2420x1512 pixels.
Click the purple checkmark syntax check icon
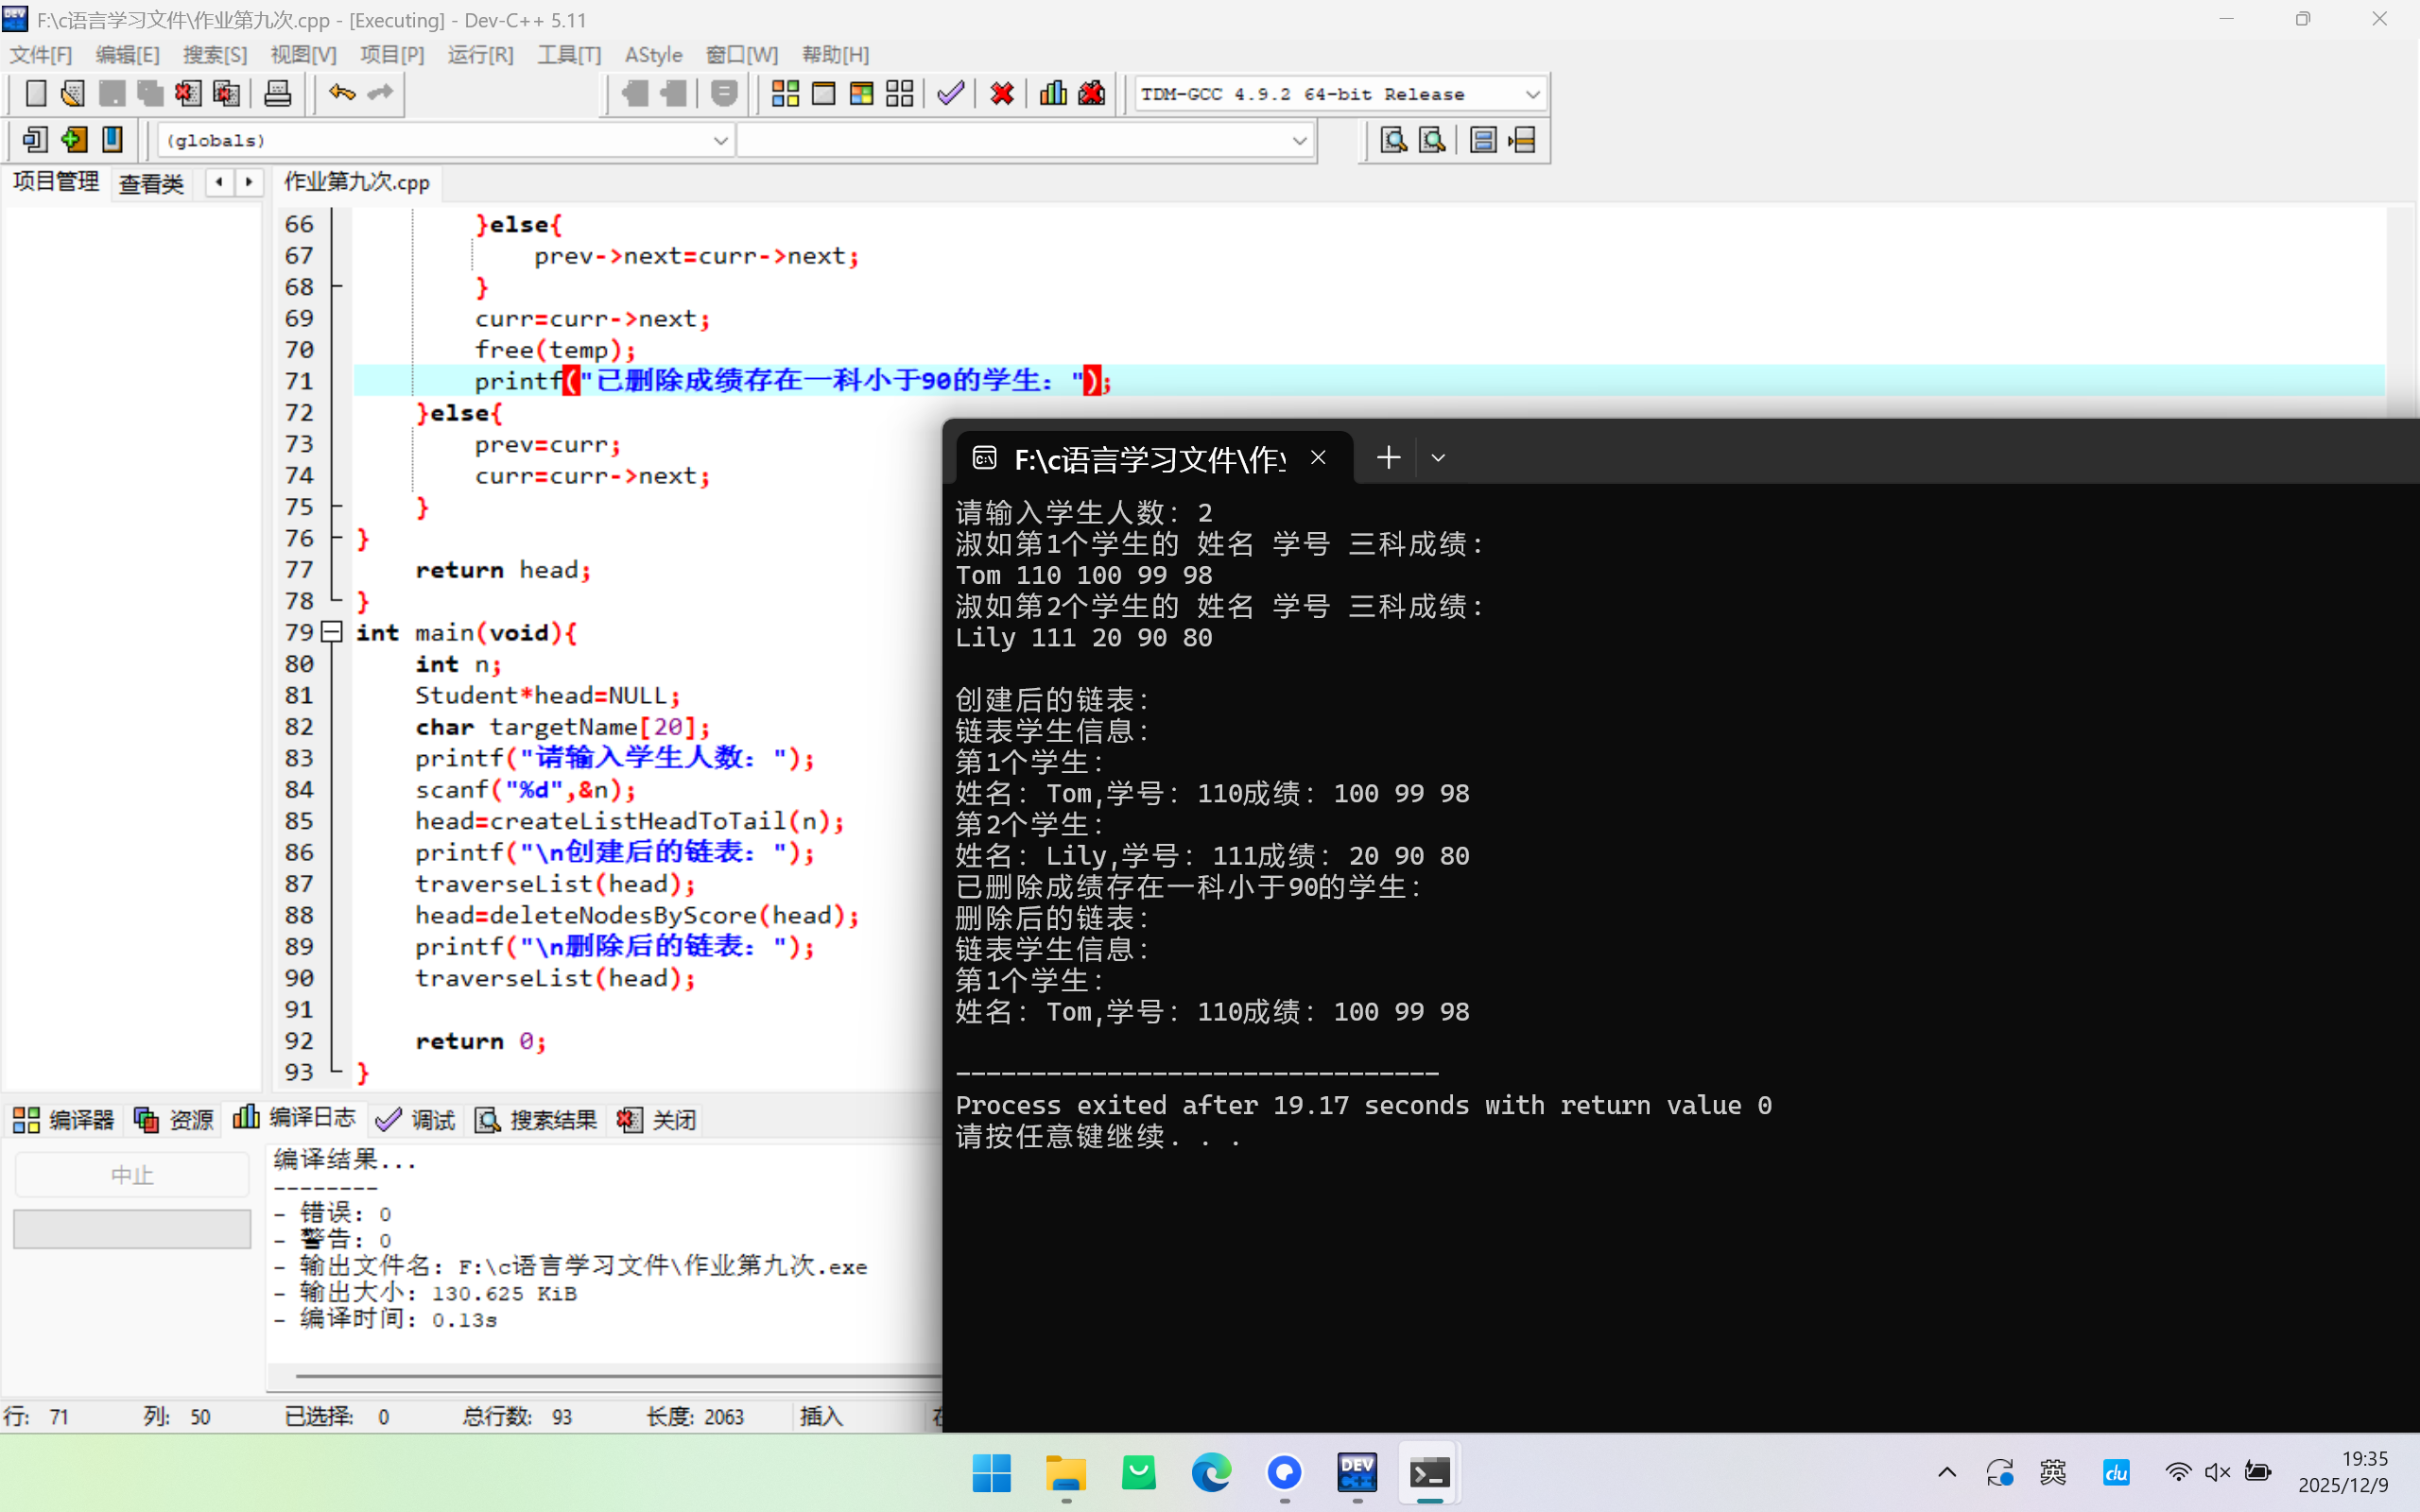point(951,94)
